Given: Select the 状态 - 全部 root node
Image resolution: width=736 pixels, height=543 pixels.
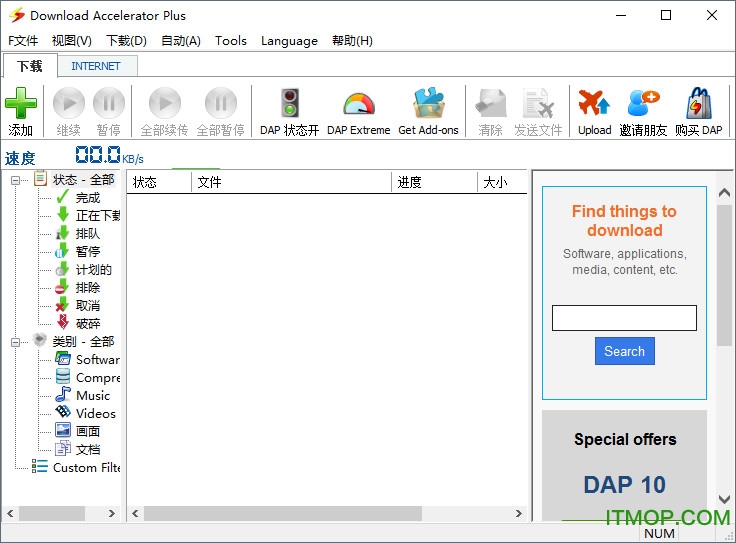Looking at the screenshot, I should pyautogui.click(x=83, y=180).
